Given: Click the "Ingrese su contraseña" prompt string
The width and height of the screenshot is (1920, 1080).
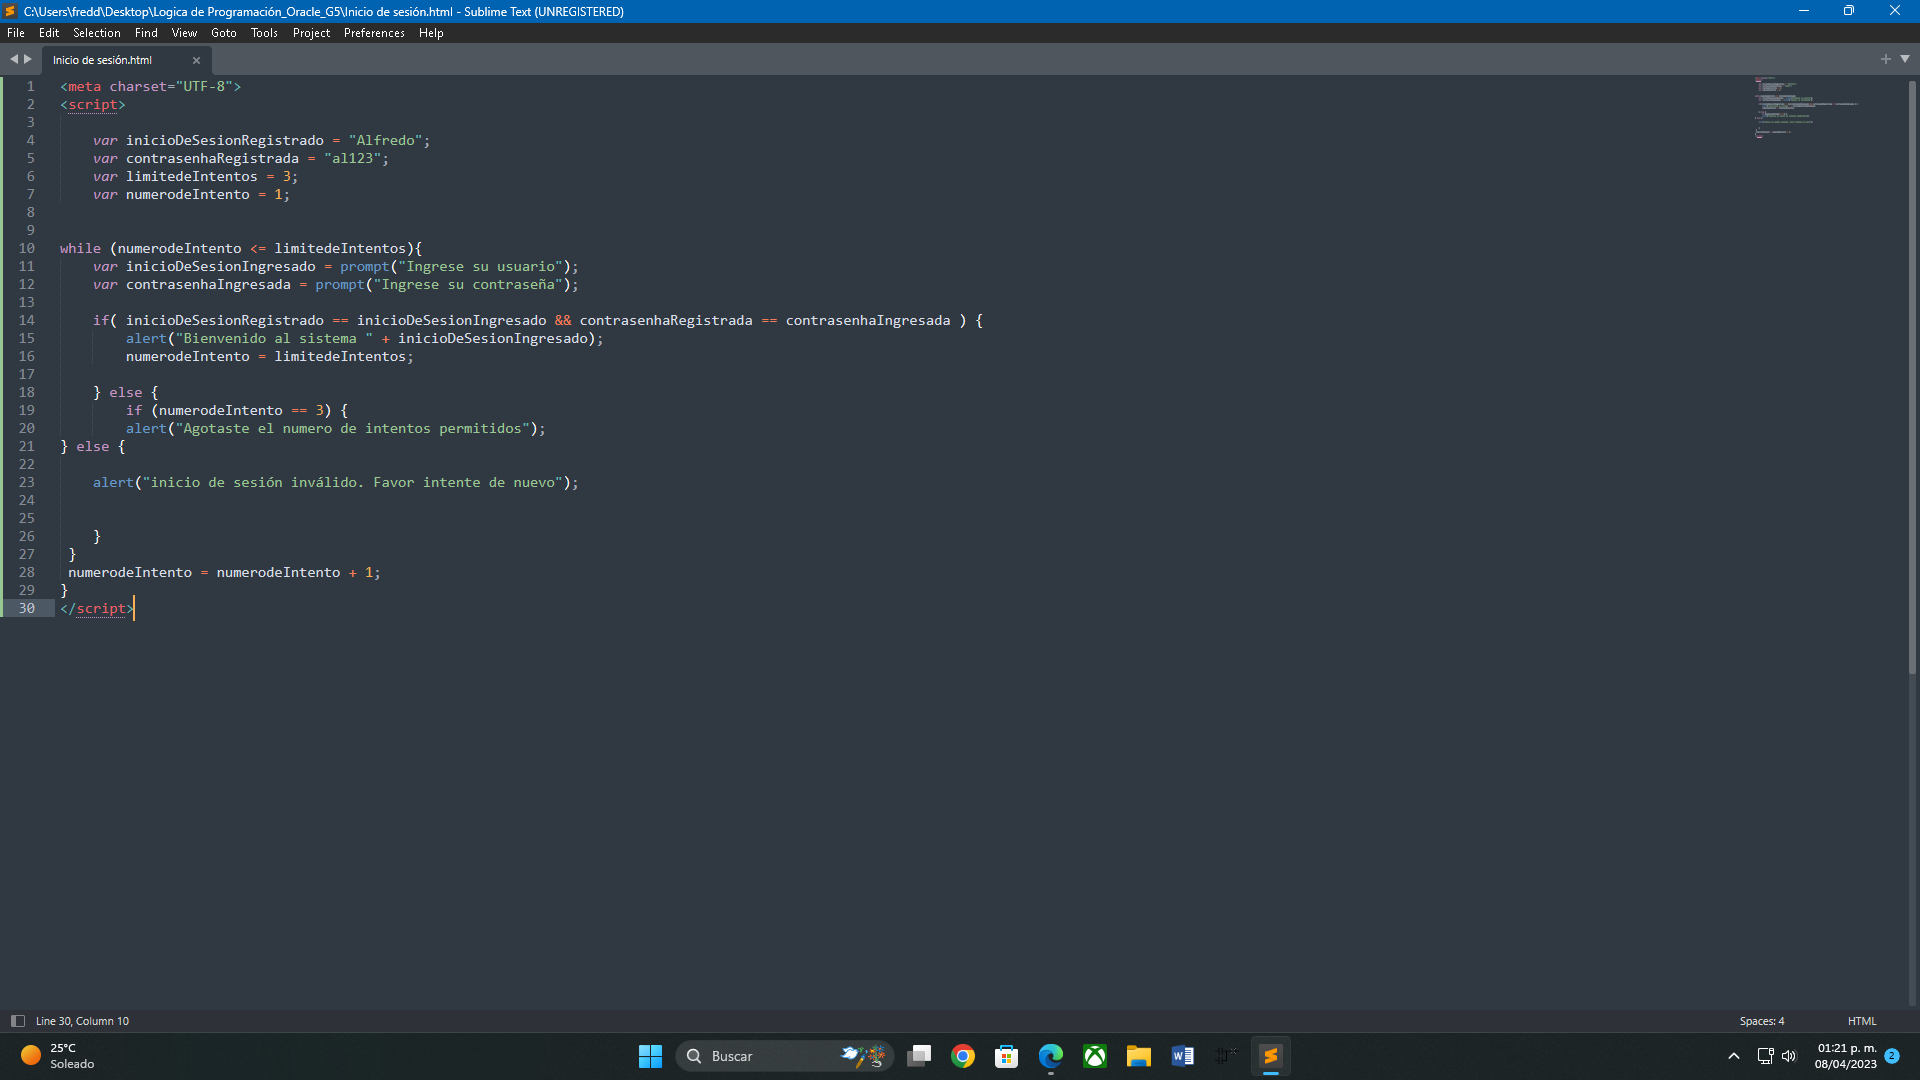Looking at the screenshot, I should [468, 284].
